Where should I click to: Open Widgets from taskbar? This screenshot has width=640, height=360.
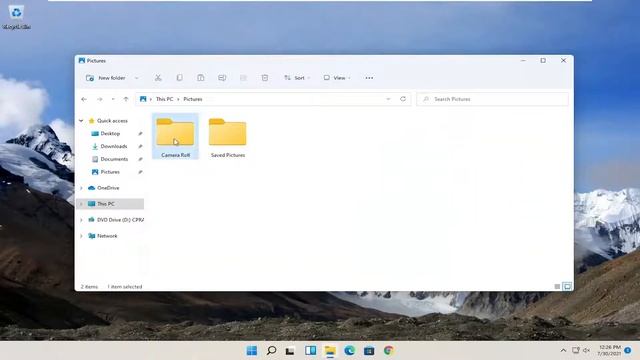[310, 351]
